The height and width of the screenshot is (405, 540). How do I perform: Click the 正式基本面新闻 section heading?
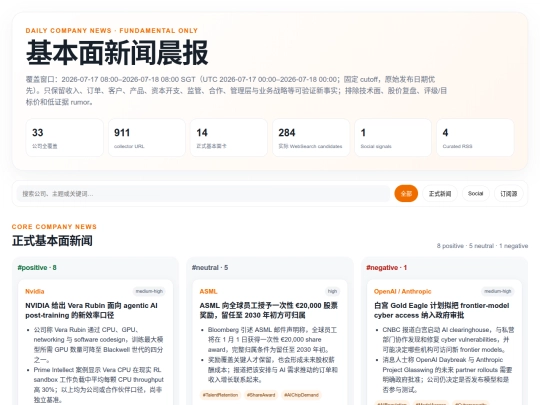[52, 241]
